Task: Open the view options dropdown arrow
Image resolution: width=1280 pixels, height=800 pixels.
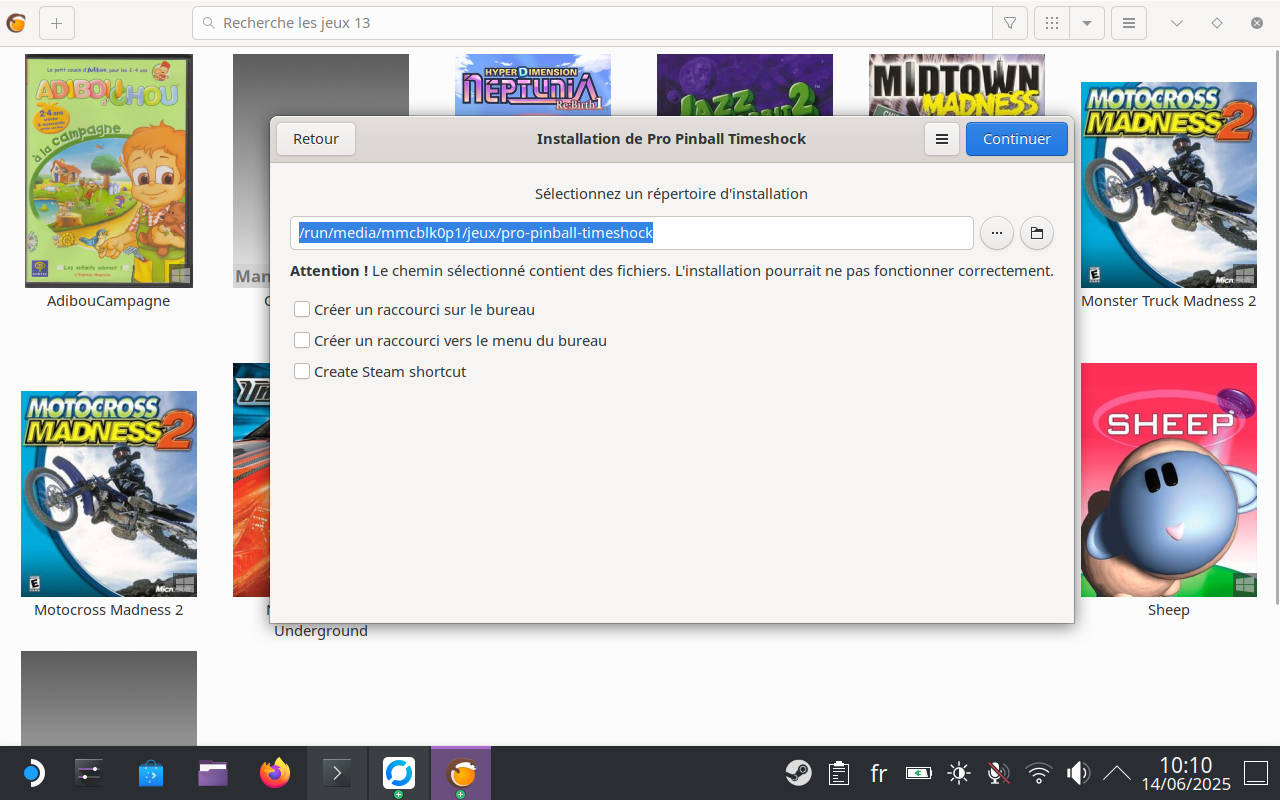Action: coord(1086,23)
